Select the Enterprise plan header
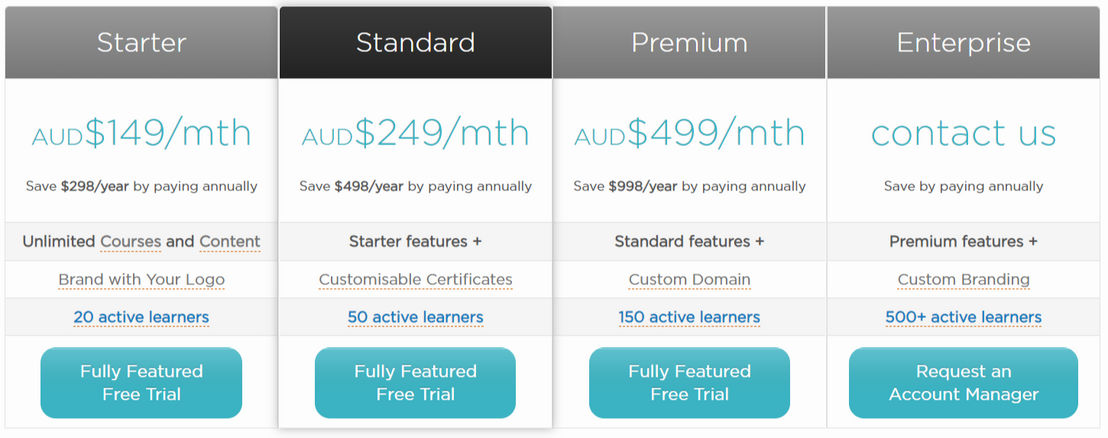1108x438 pixels. (x=964, y=42)
